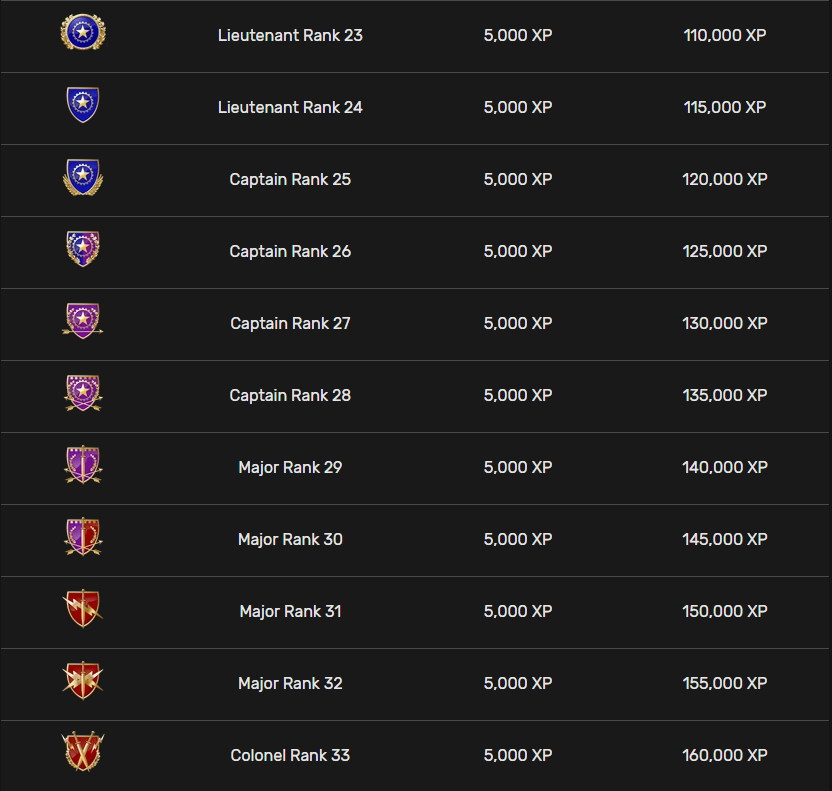Click the Major Rank 30 name

pos(290,540)
